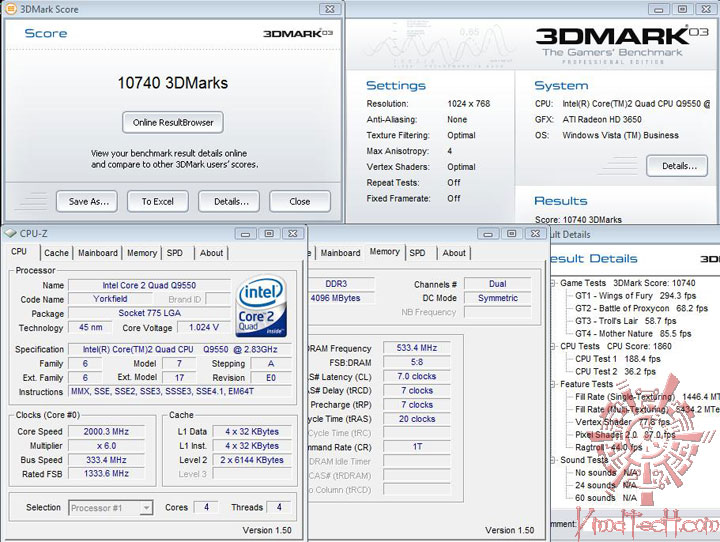Click the CPU-Z title bar icon
Image resolution: width=720 pixels, height=542 pixels.
tap(11, 233)
